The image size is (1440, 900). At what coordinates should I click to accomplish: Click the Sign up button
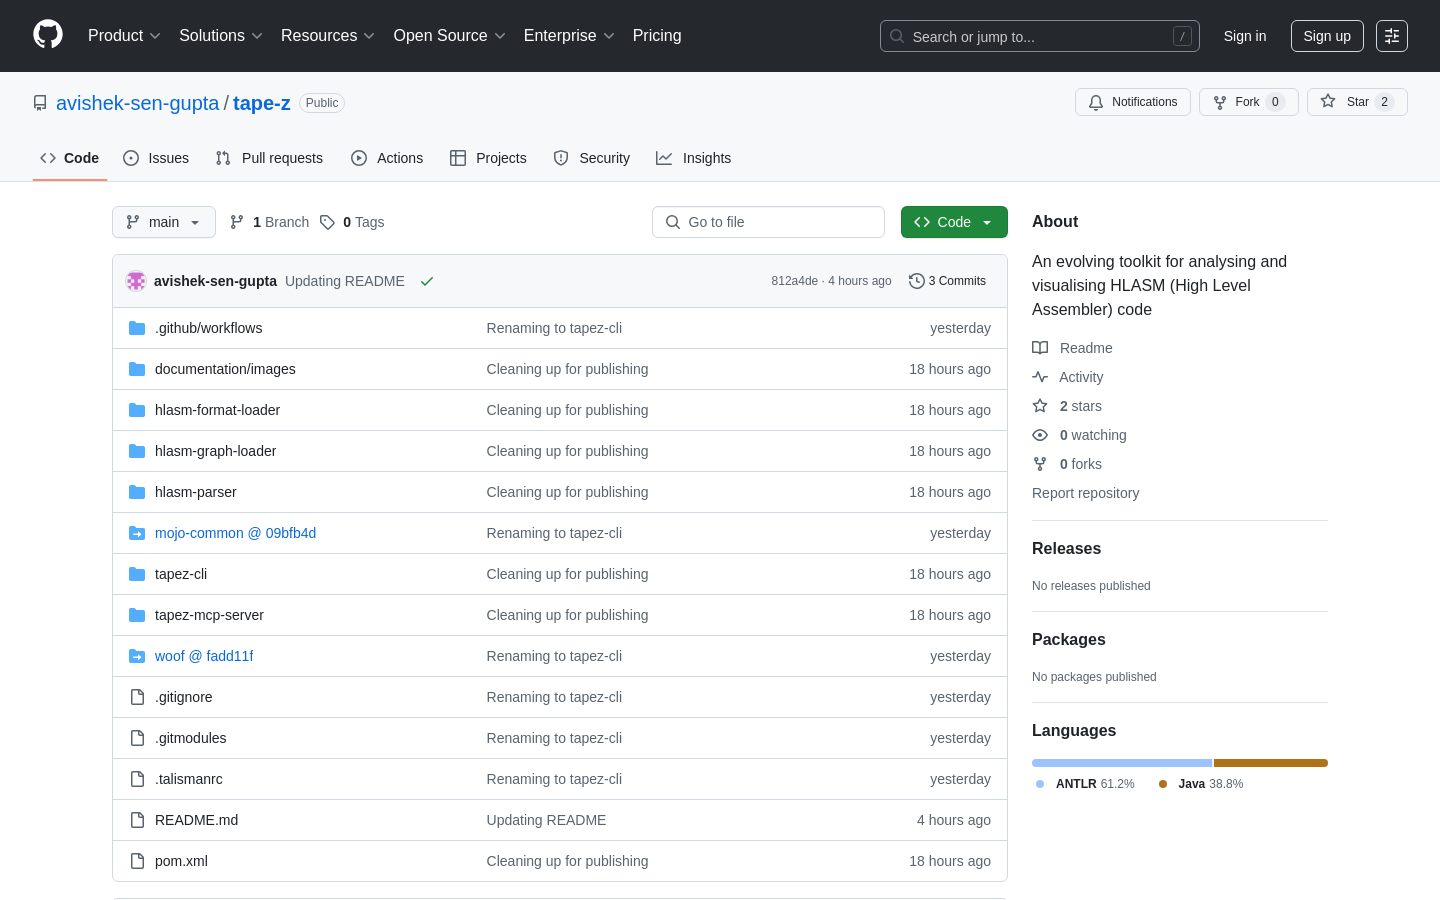[x=1327, y=36]
